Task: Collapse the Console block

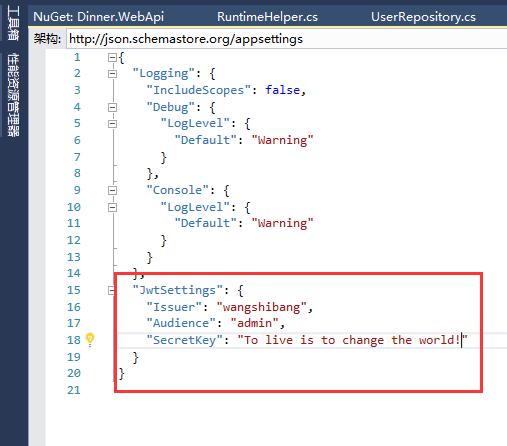Action: [112, 191]
